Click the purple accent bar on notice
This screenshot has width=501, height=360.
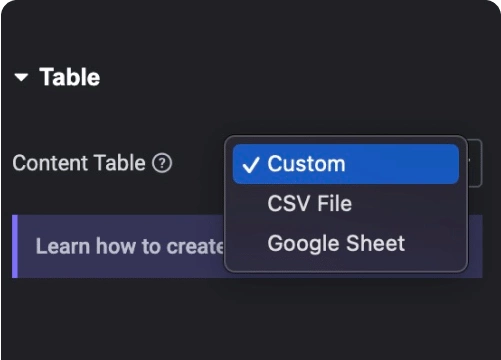pos(15,246)
